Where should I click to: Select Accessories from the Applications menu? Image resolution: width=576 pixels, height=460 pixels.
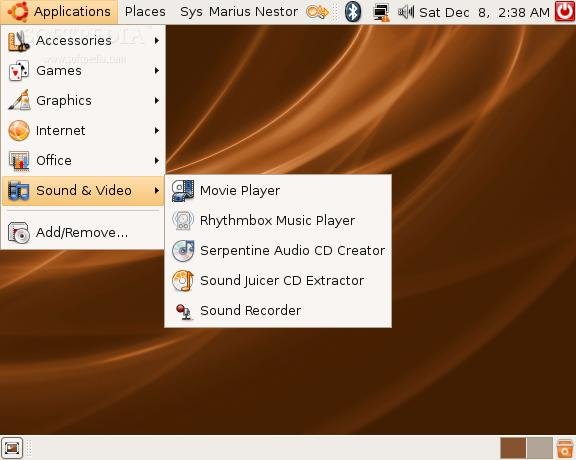pyautogui.click(x=83, y=40)
